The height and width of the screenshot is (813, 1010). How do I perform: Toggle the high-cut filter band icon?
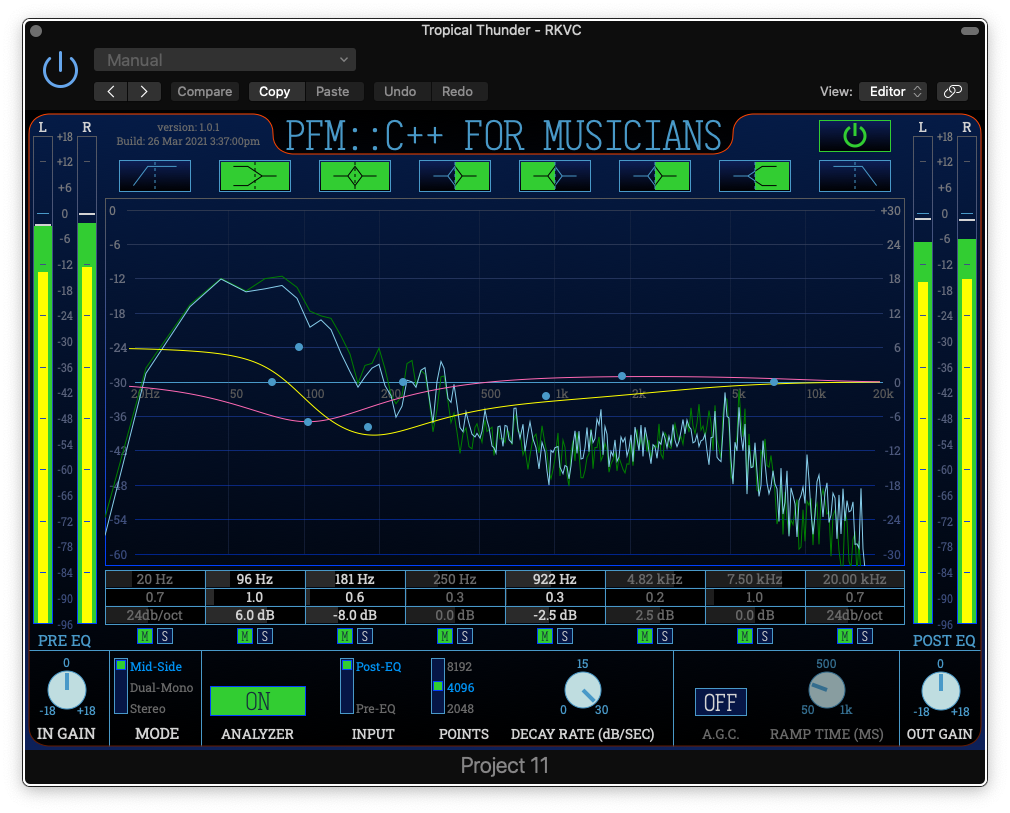point(854,176)
